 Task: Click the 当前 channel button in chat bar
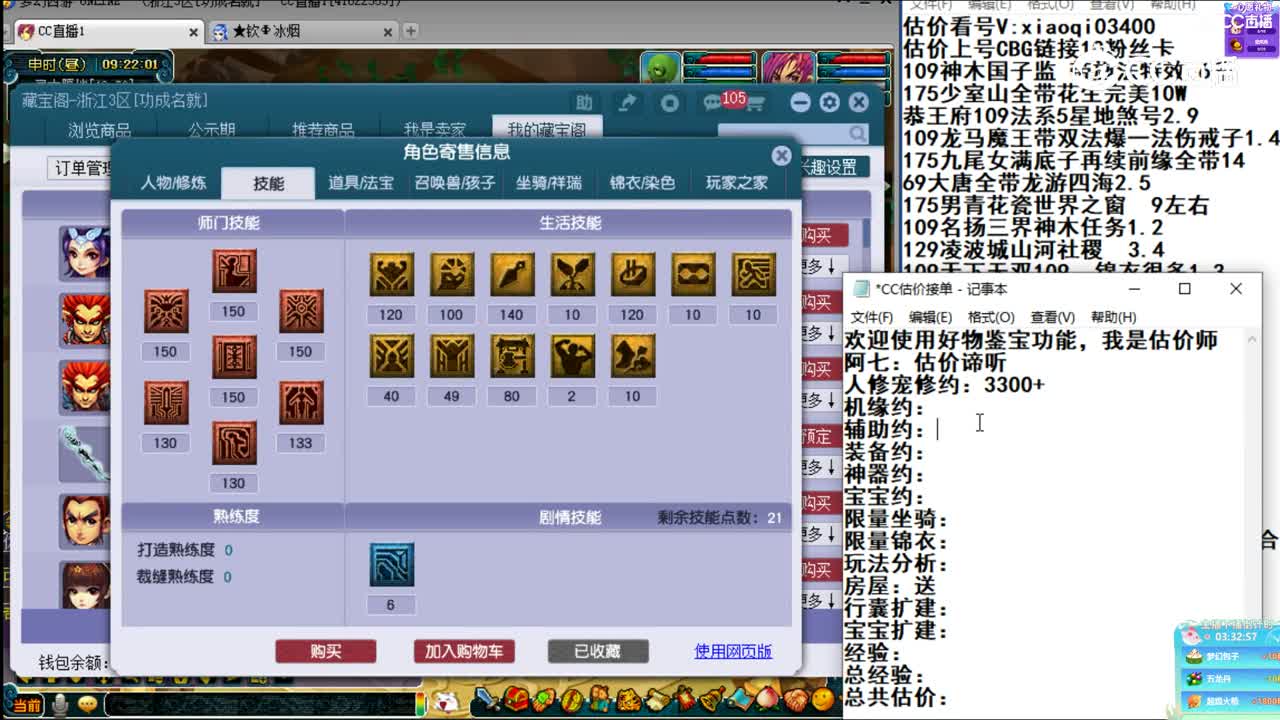click(26, 706)
